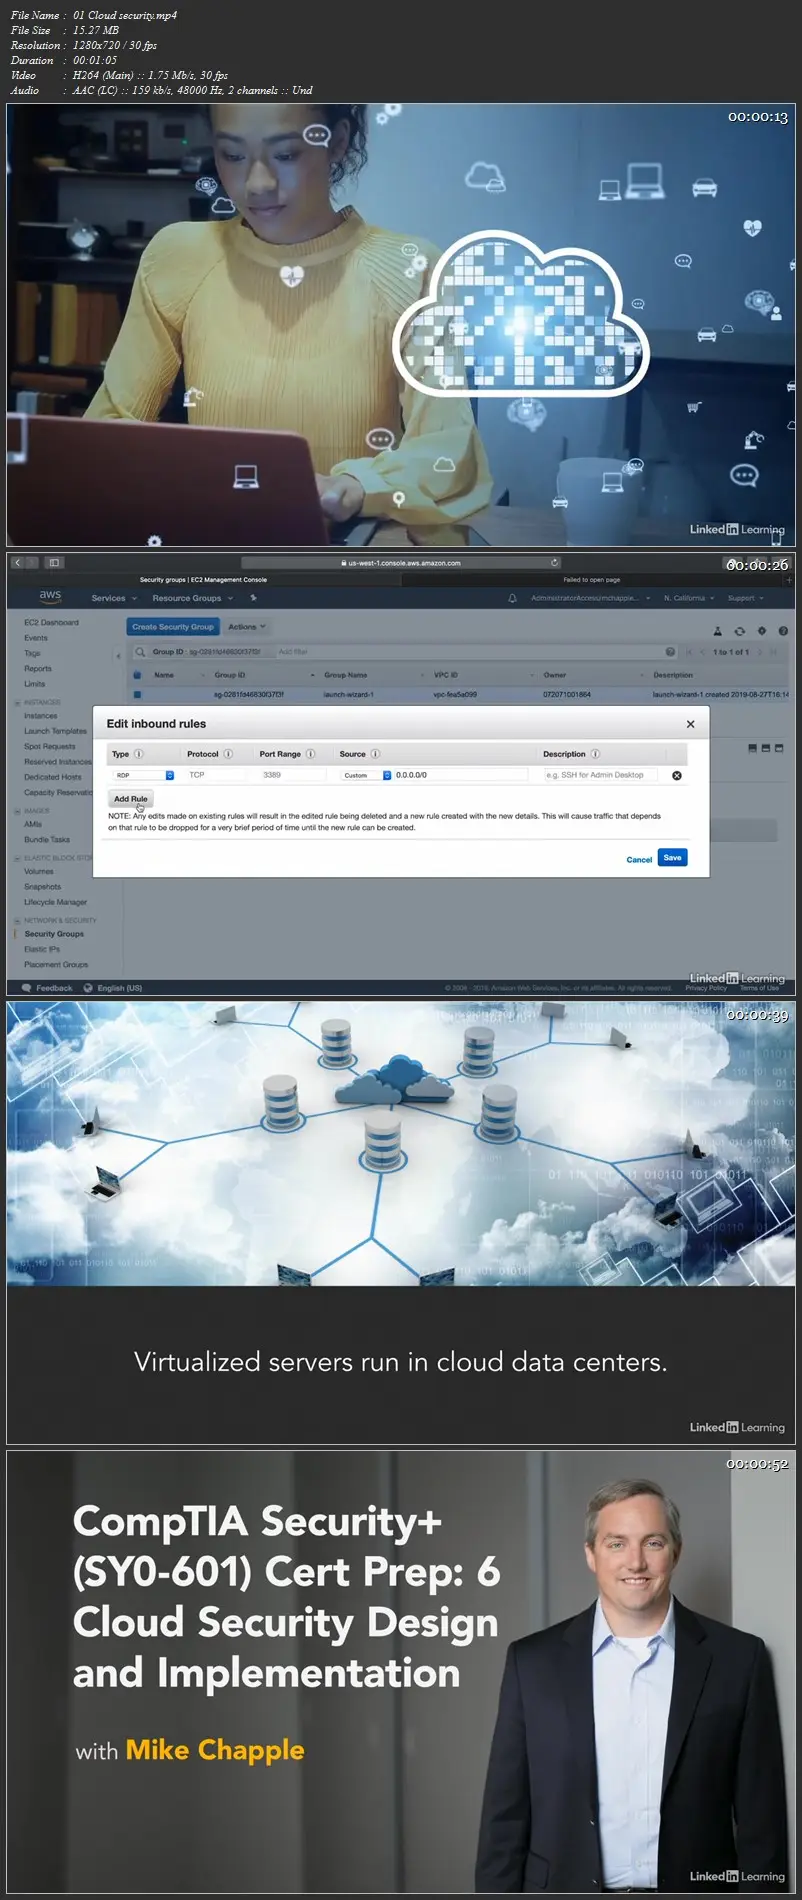Click the browser address bar

click(400, 563)
